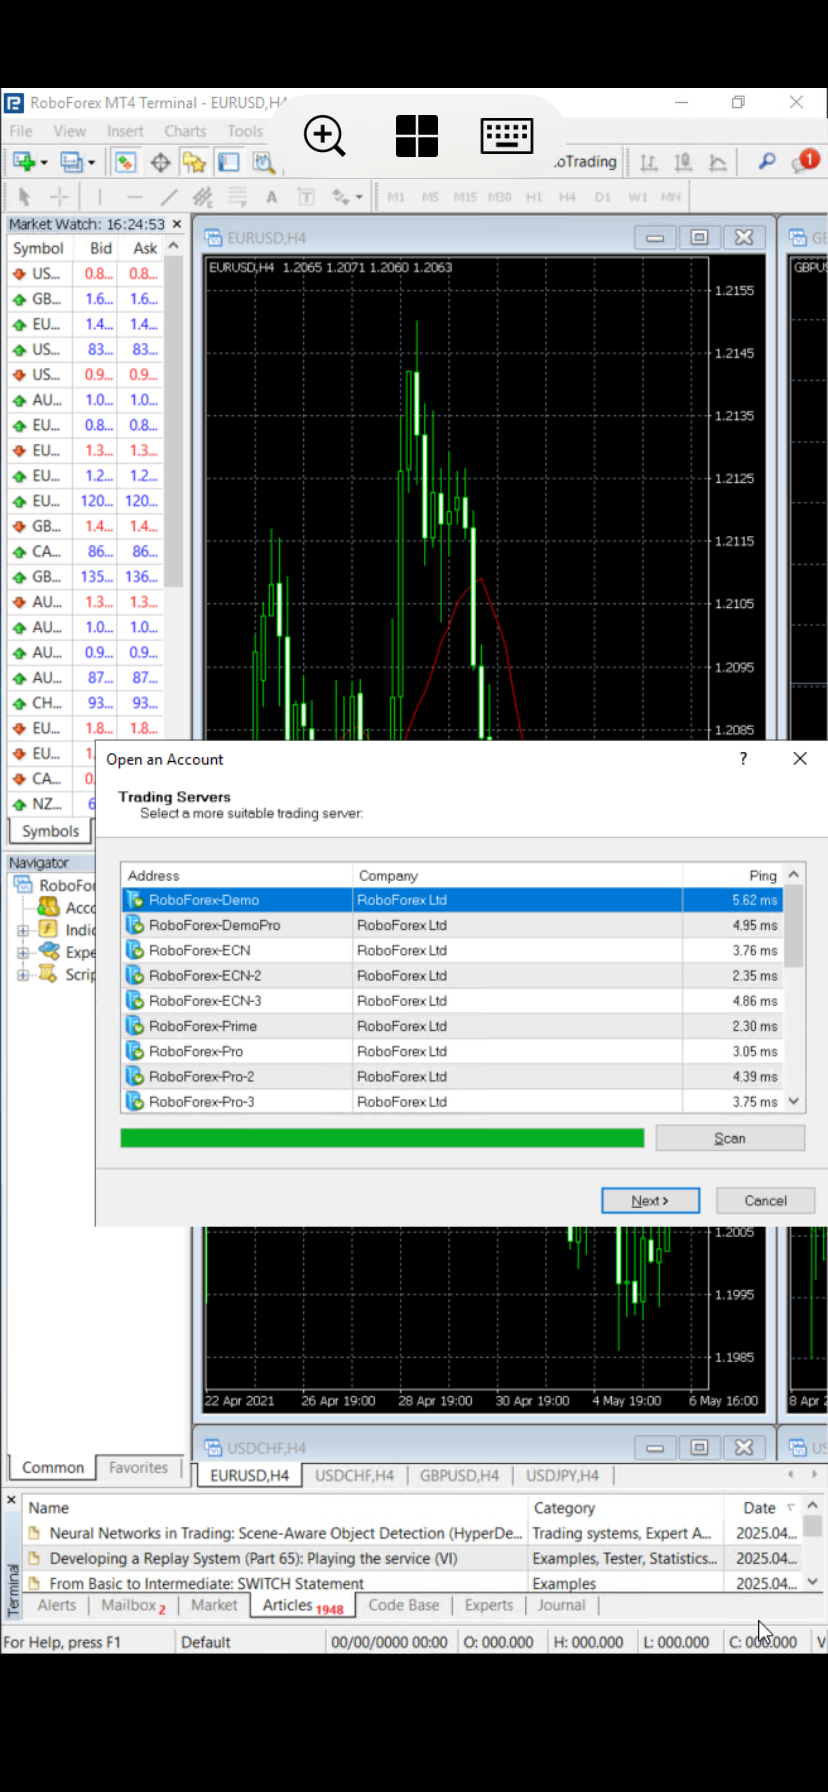Switch chart to H4 timeframe
Viewport: 828px width, 1792px height.
pos(567,197)
